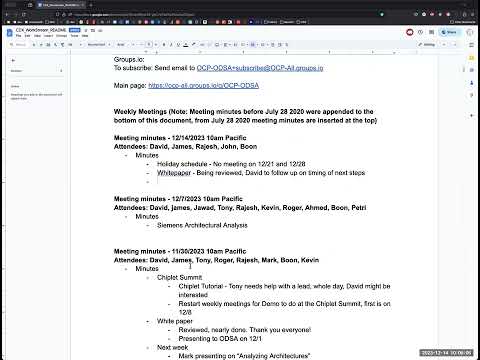This screenshot has width=480, height=360.
Task: Open the line spacing dropdown
Action: click(235, 44)
